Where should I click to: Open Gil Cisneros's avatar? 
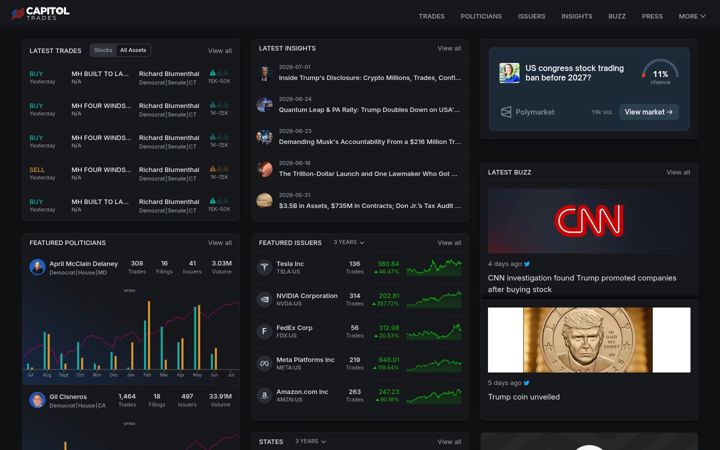[x=37, y=400]
